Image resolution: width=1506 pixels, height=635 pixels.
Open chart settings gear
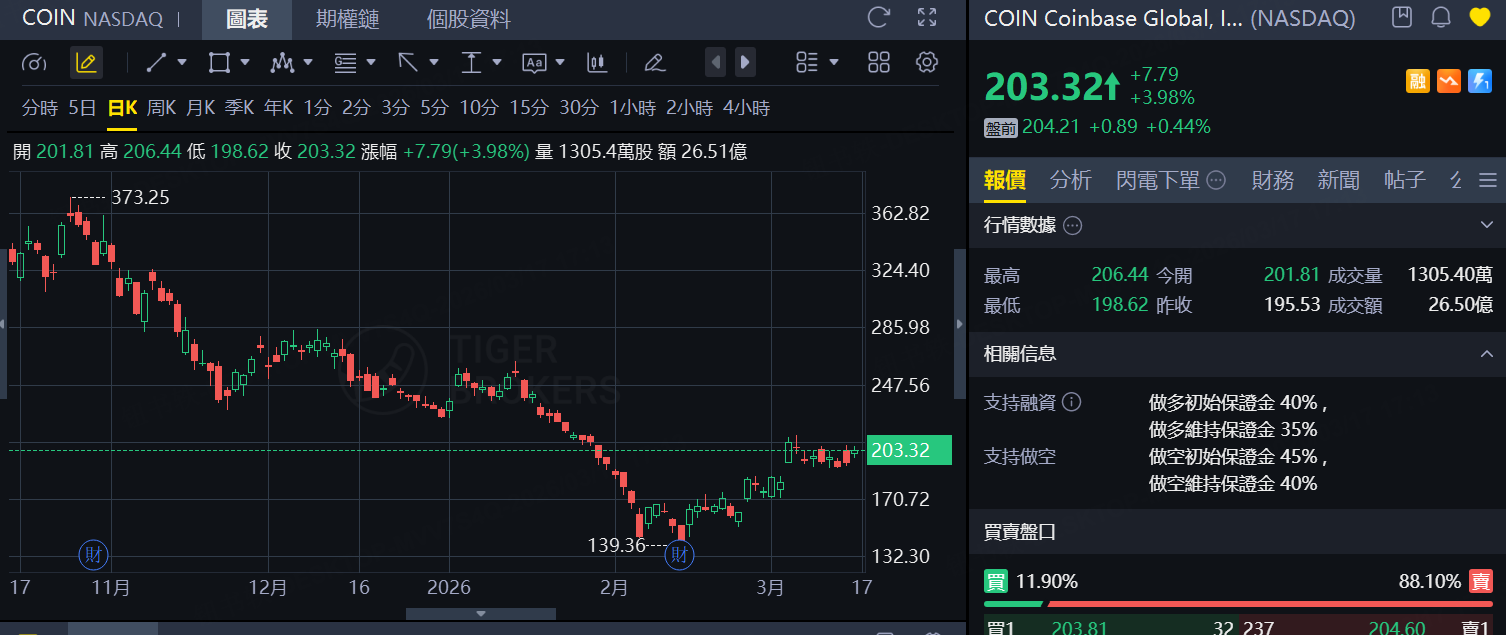click(x=927, y=63)
